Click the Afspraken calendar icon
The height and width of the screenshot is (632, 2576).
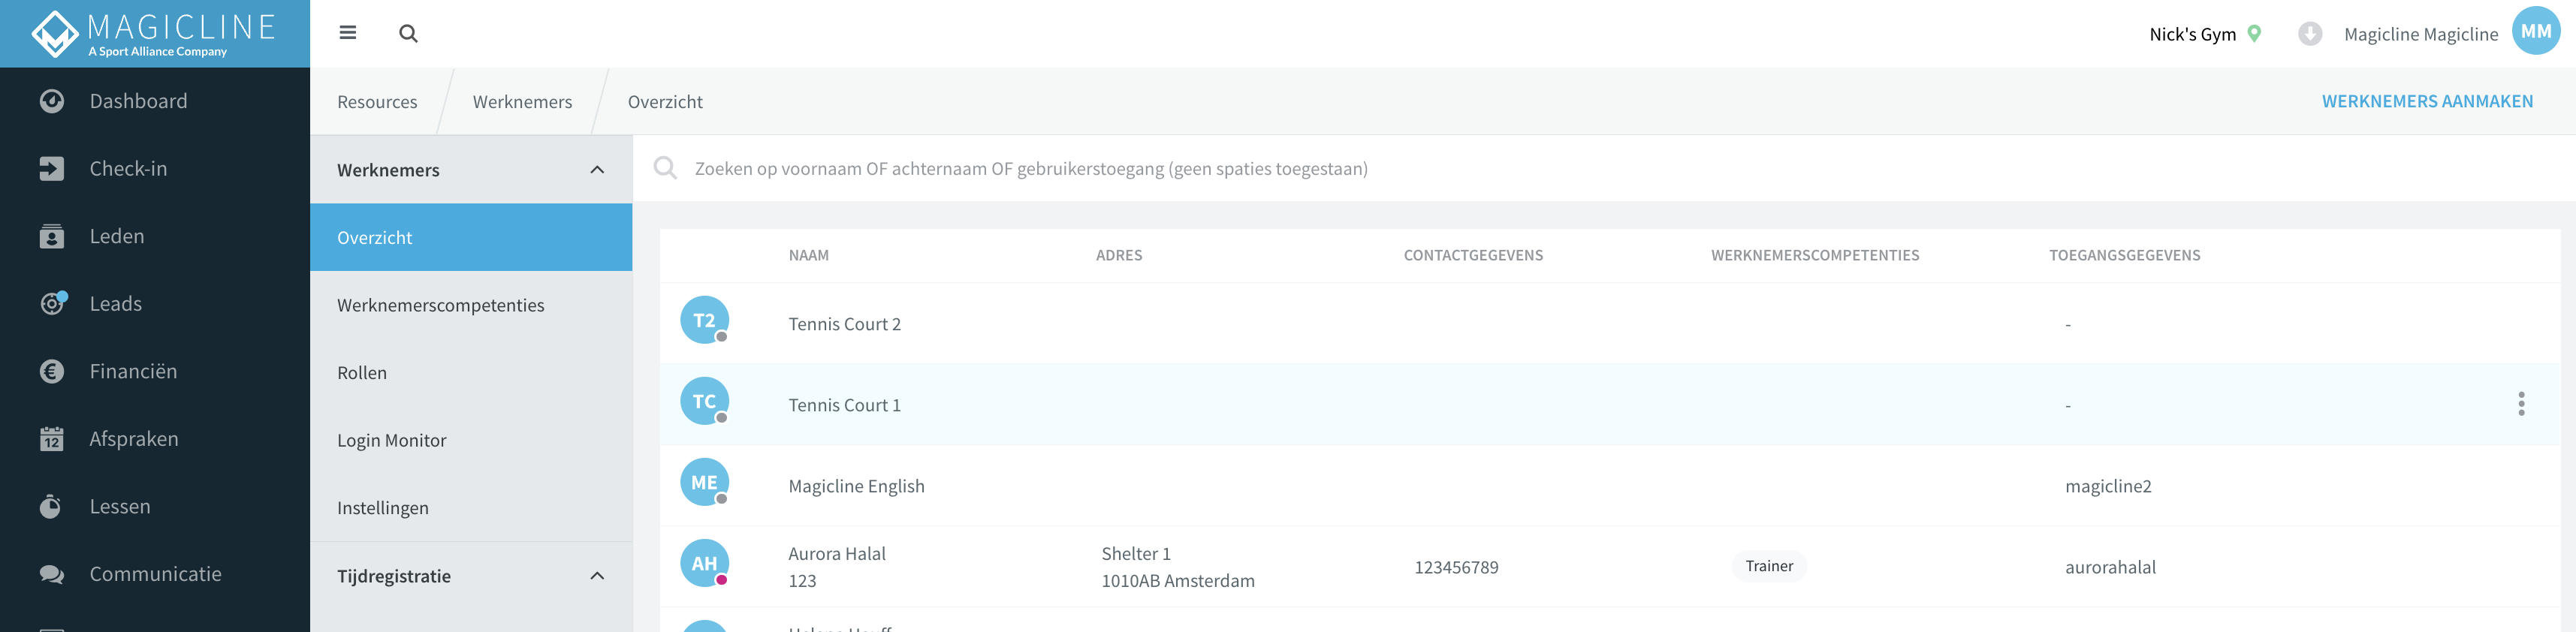pyautogui.click(x=52, y=439)
